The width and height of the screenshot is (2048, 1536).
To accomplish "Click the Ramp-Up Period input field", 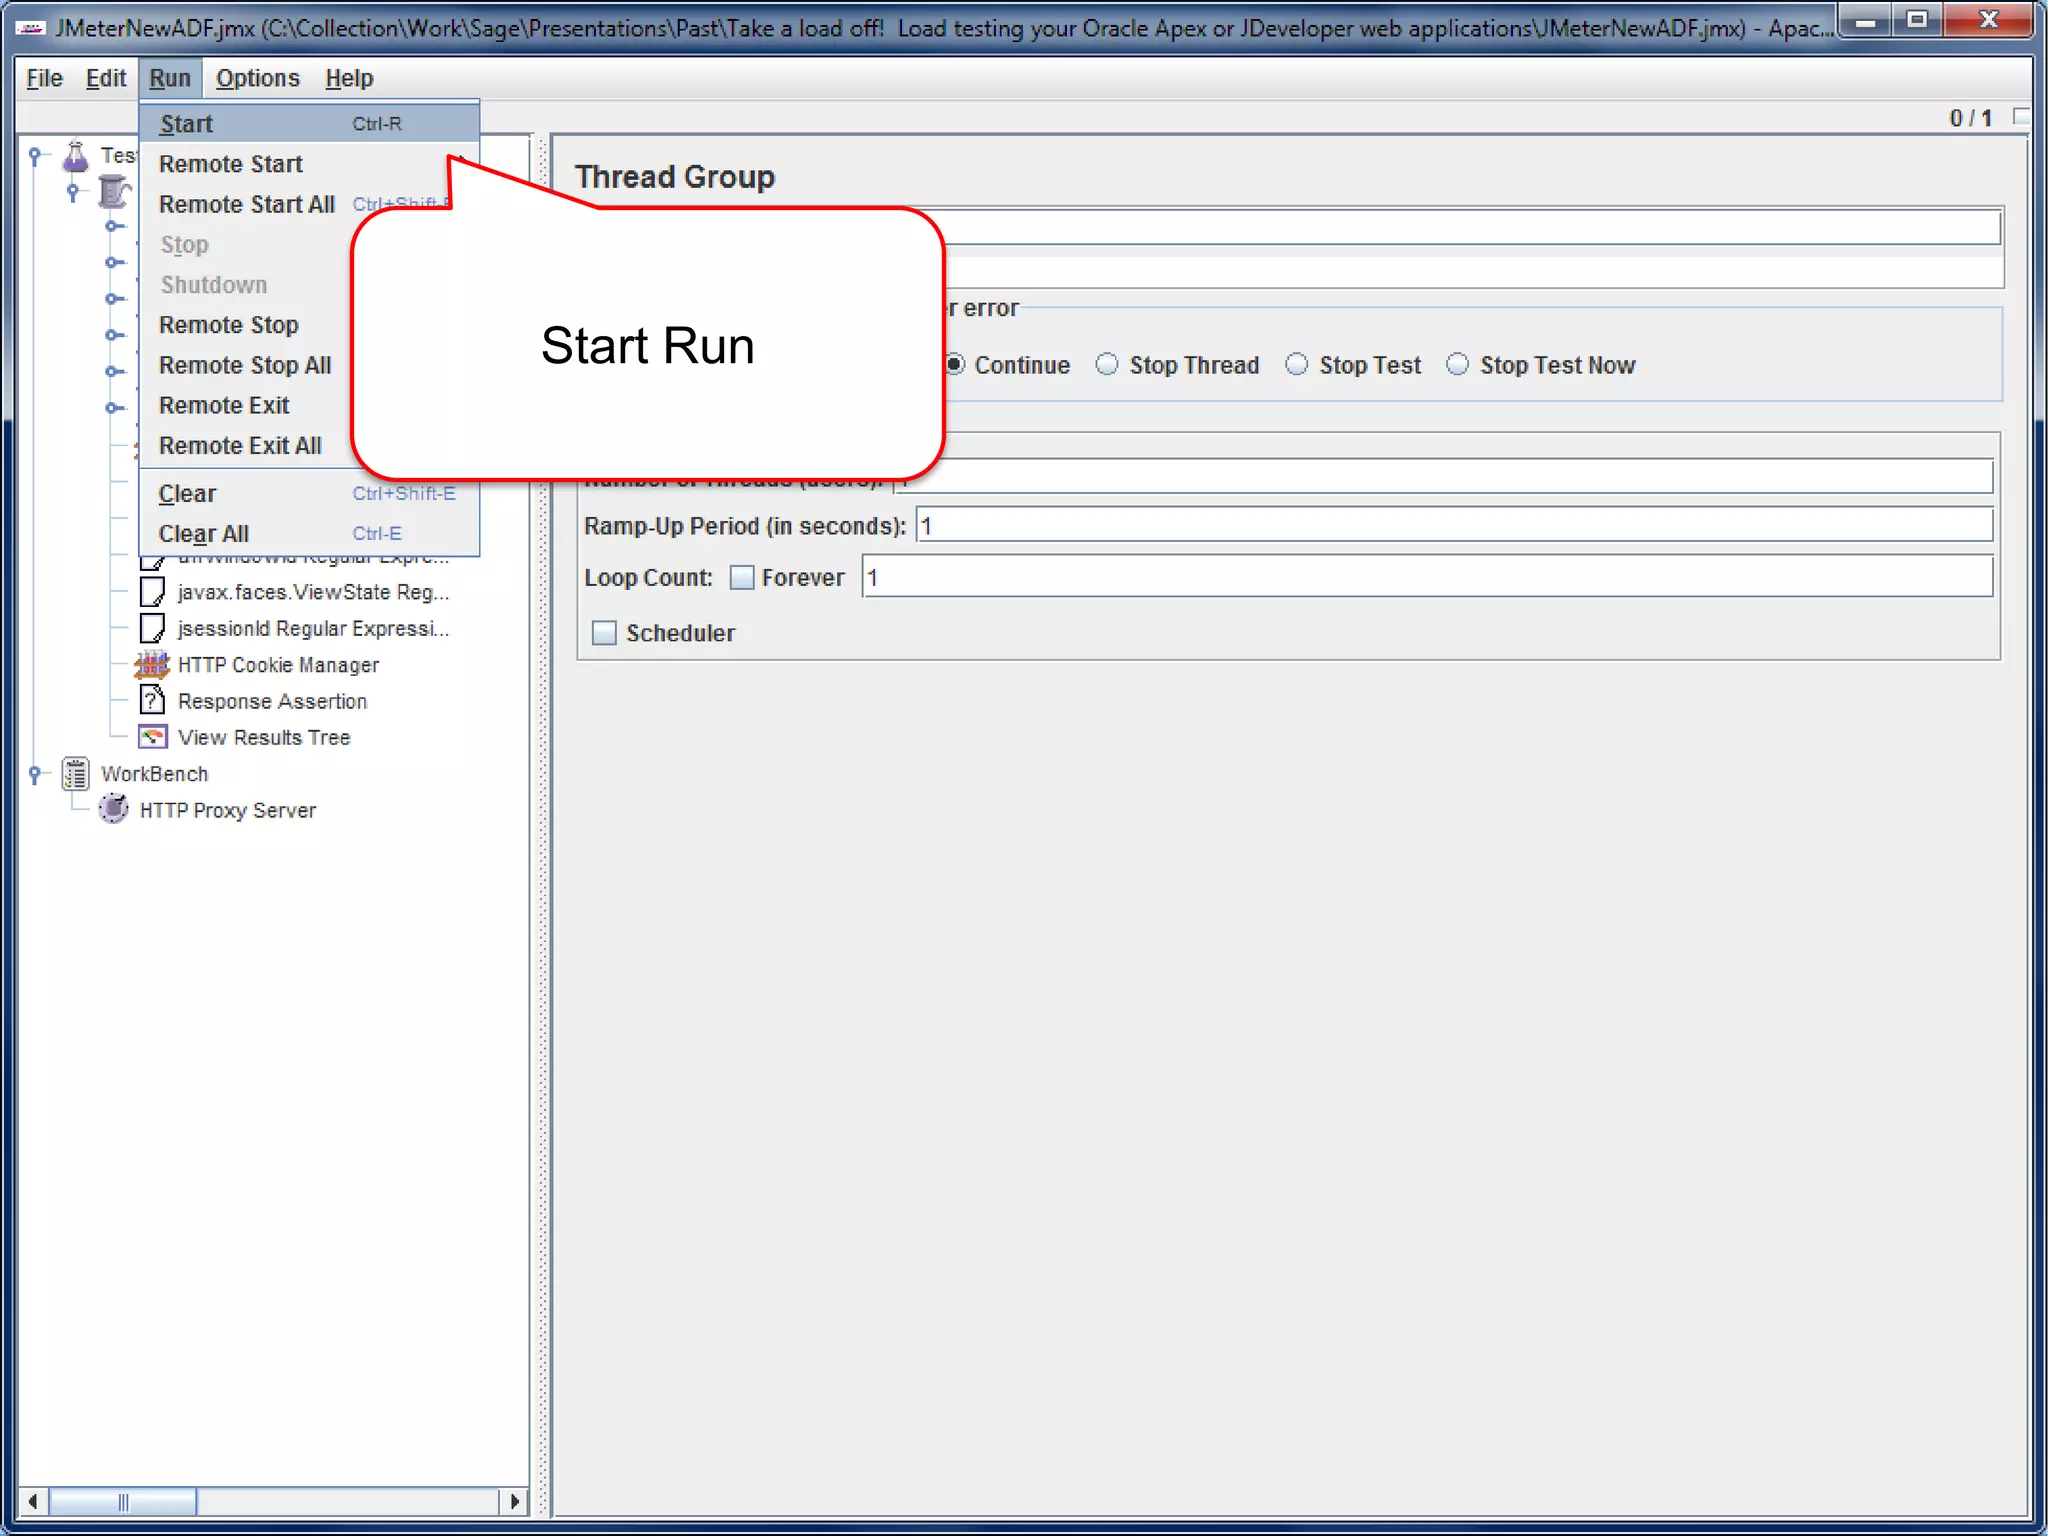I will click(1454, 526).
